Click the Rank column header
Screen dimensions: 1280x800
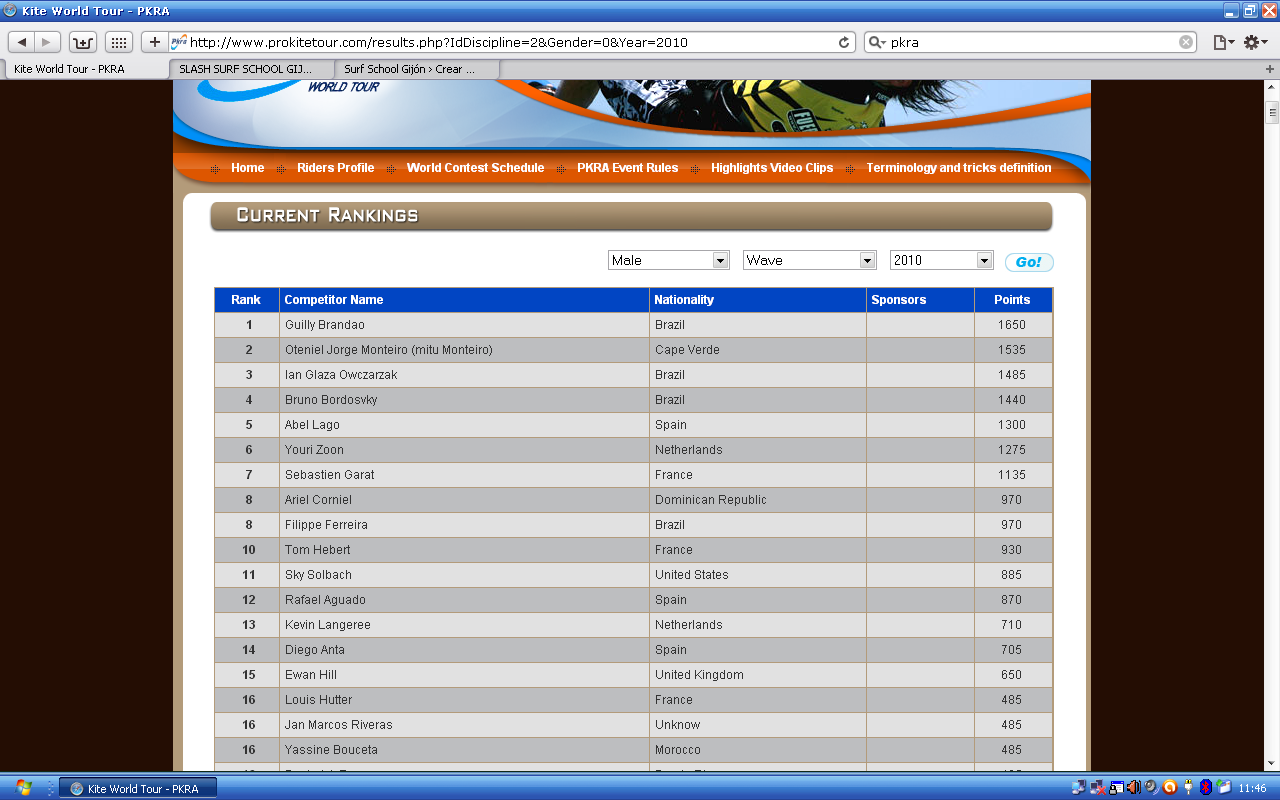[x=247, y=300]
